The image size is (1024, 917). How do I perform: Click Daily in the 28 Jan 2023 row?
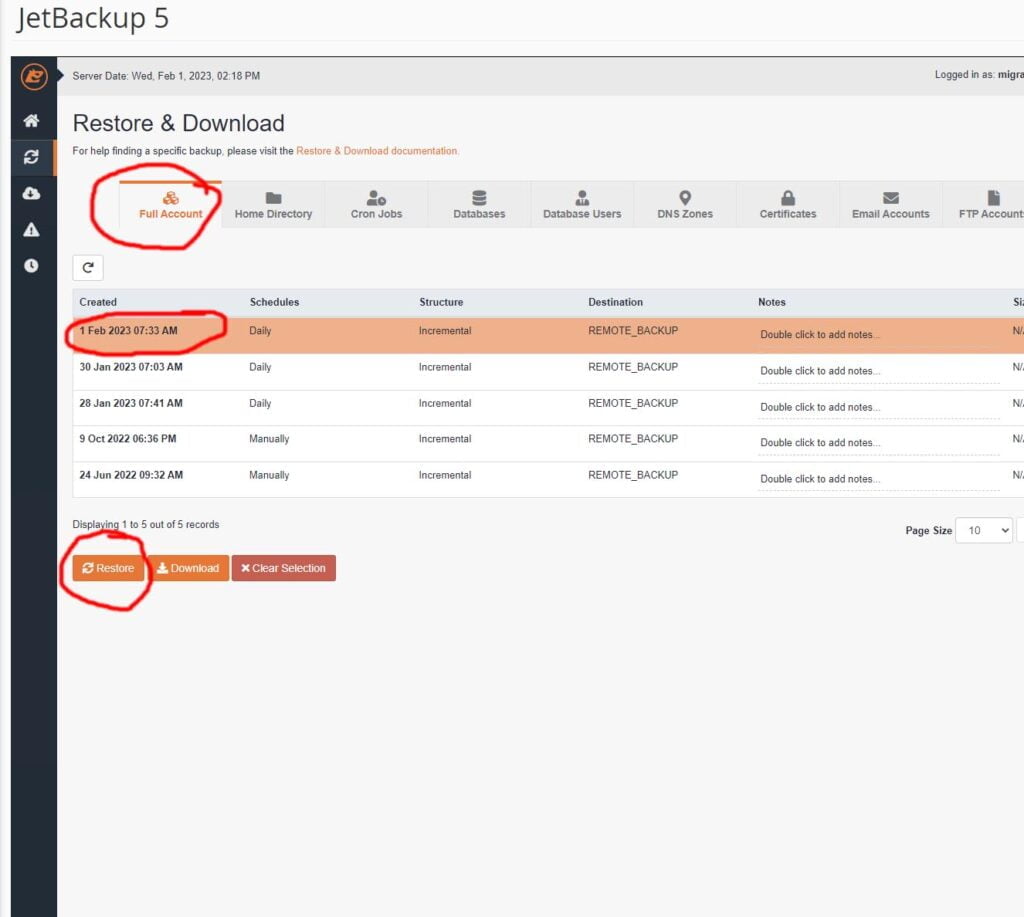[260, 404]
